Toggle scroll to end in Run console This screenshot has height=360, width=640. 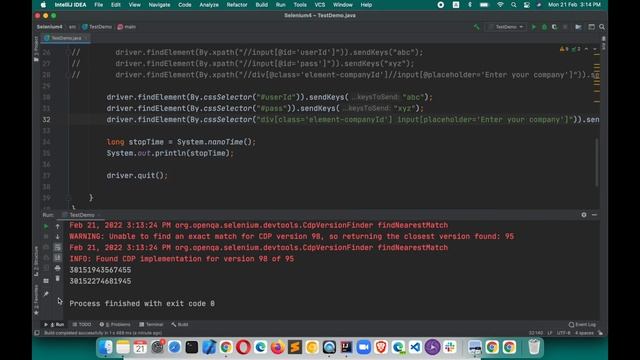(x=58, y=258)
